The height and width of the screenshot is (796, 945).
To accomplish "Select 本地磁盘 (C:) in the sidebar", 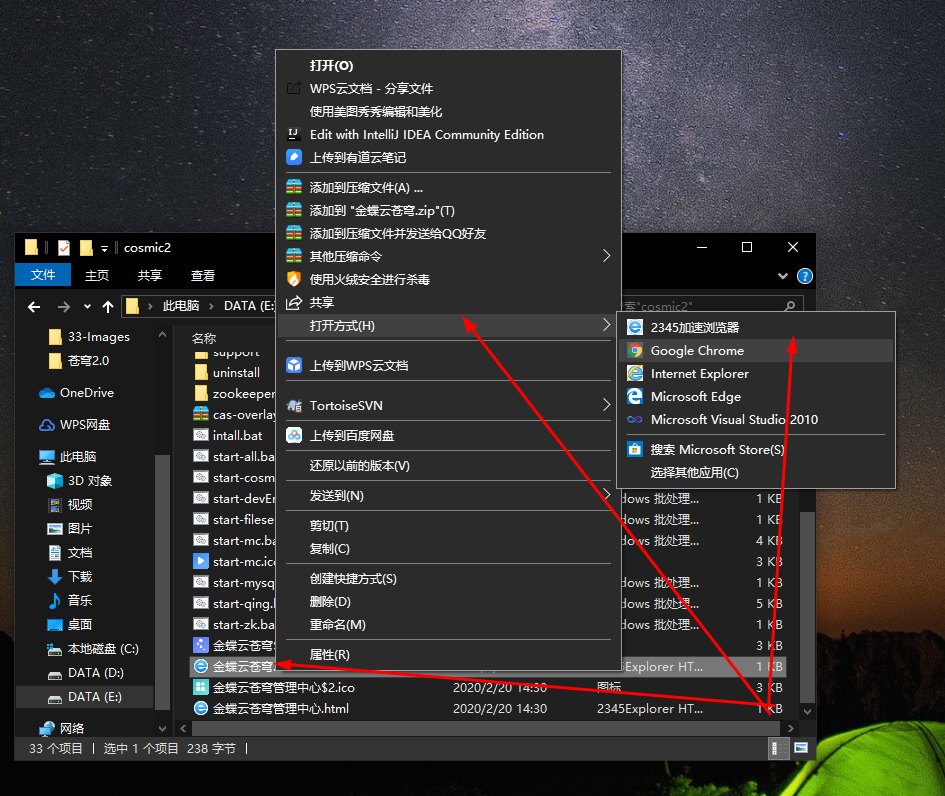I will [93, 648].
